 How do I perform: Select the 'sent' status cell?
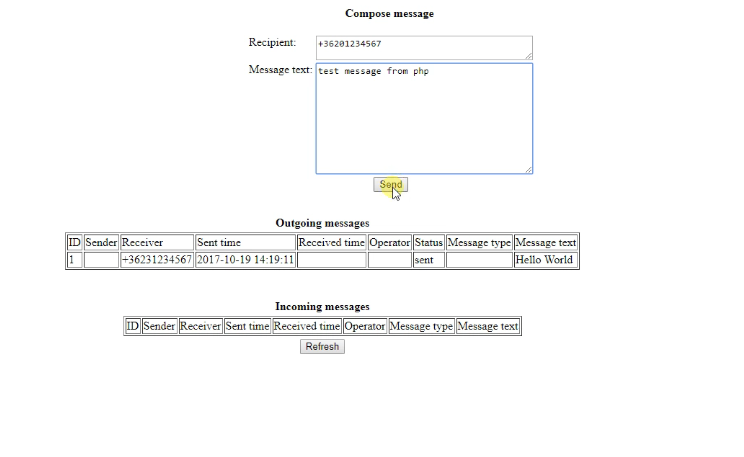click(428, 260)
